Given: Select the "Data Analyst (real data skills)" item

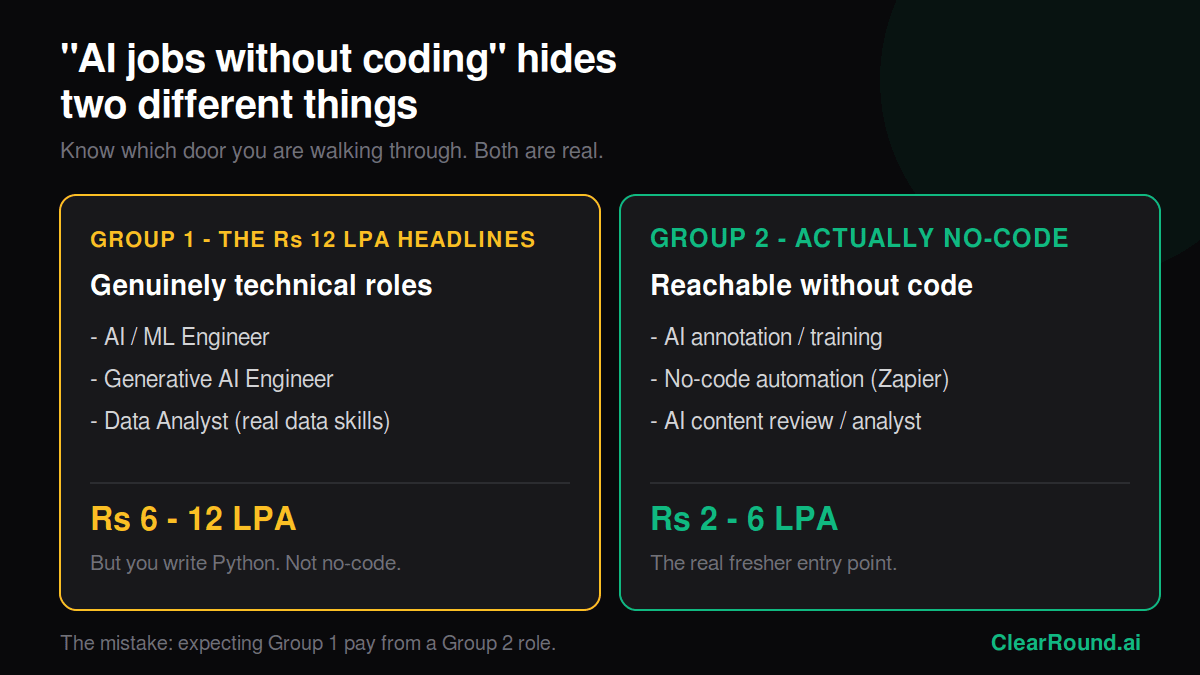Looking at the screenshot, I should click(x=240, y=421).
